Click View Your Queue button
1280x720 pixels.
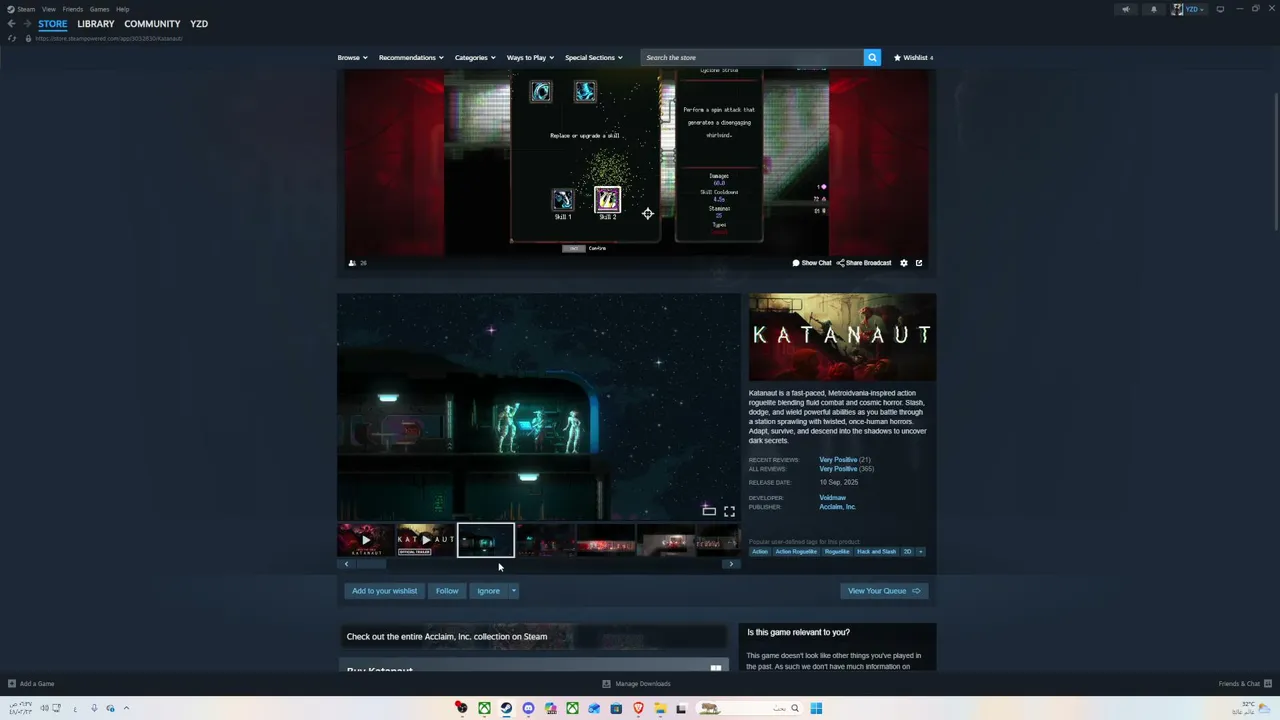click(884, 591)
